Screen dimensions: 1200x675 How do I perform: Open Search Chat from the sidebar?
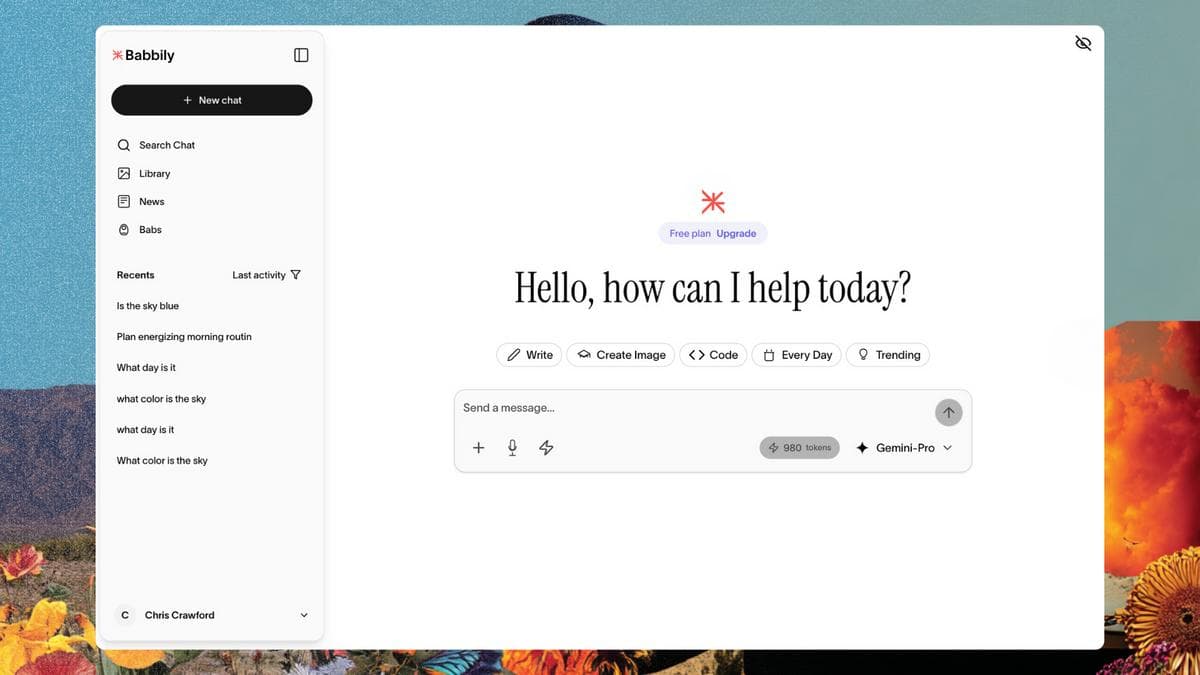(x=166, y=145)
